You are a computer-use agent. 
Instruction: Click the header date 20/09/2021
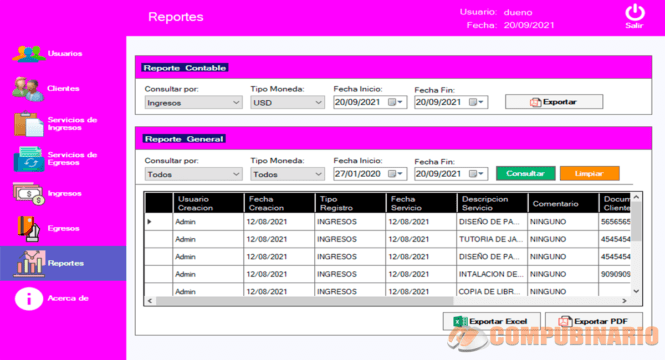[529, 25]
